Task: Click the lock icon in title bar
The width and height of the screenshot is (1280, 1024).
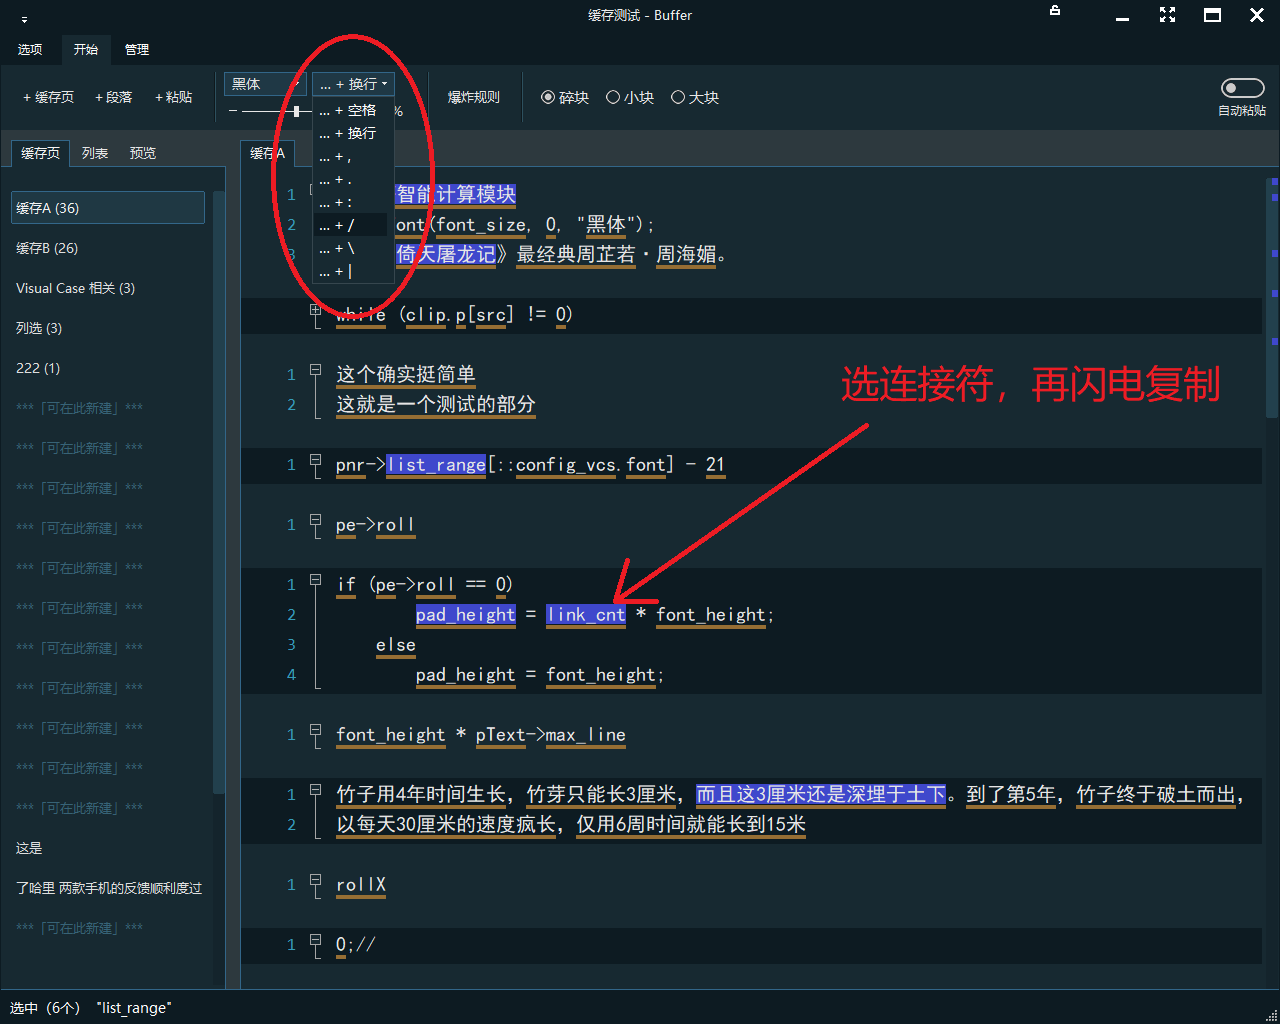Action: coord(1054,11)
